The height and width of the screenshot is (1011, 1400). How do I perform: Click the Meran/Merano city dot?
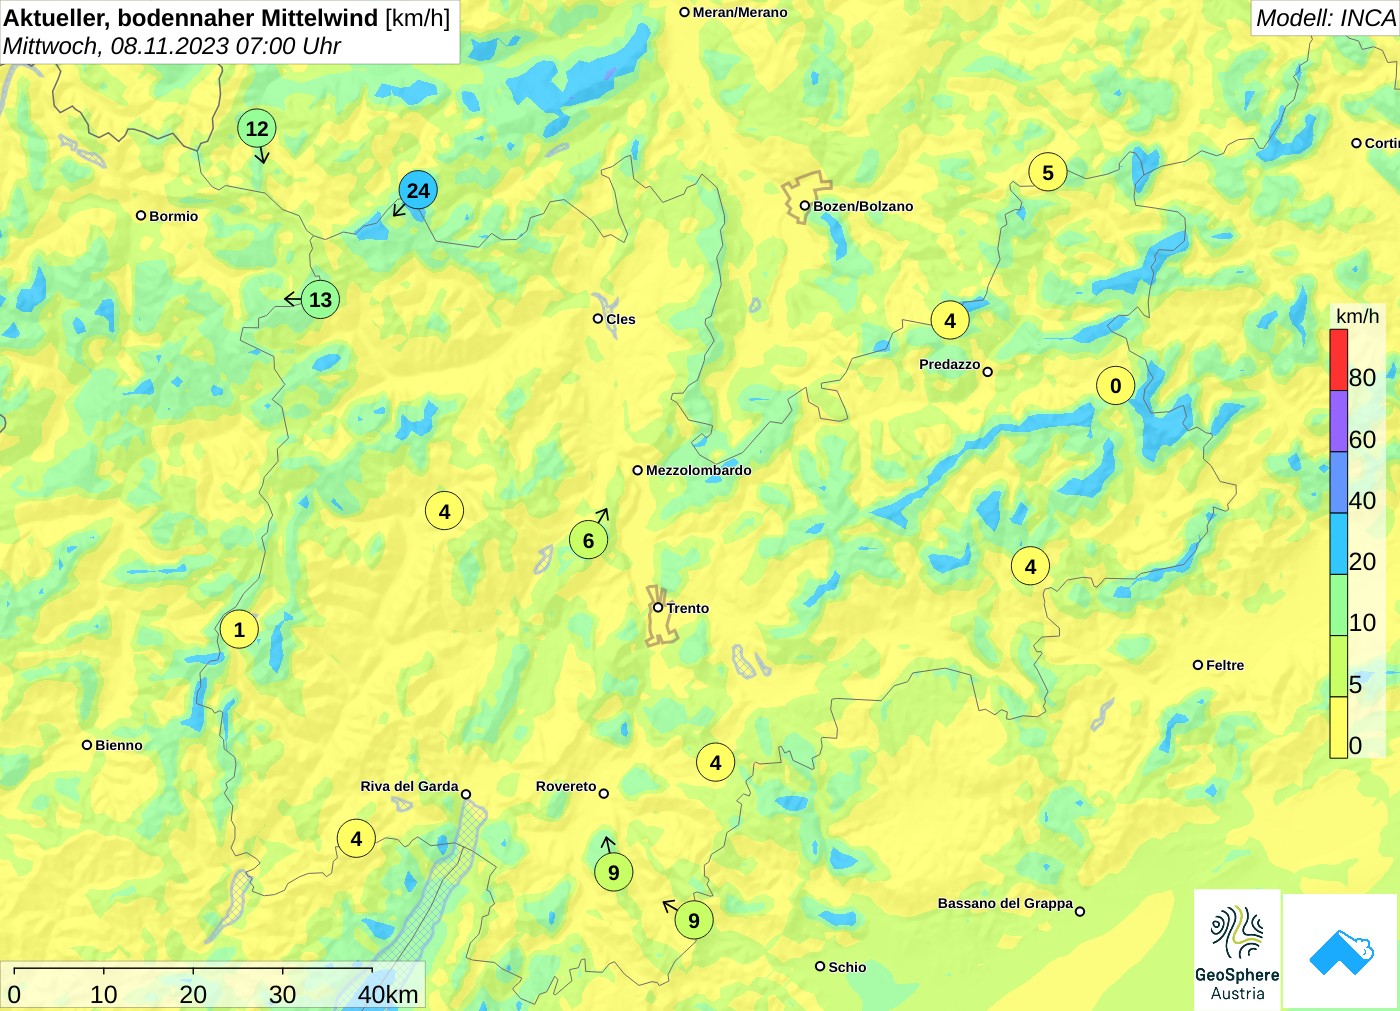click(685, 12)
